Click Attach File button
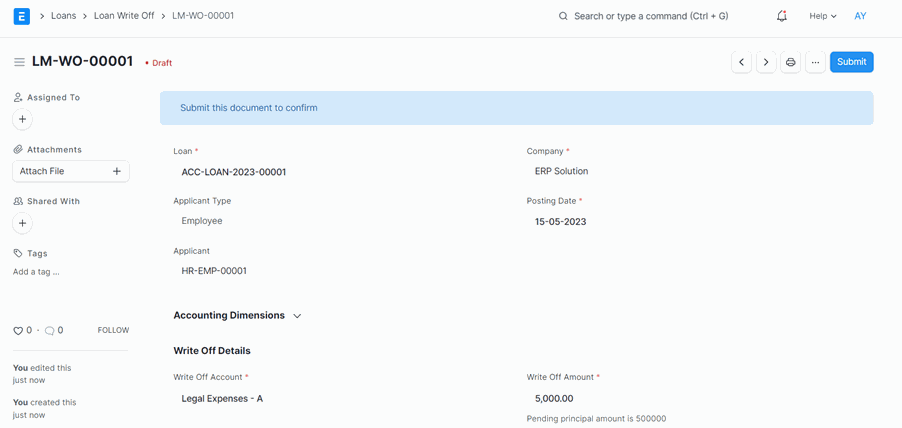Viewport: 902px width, 428px height. 71,171
